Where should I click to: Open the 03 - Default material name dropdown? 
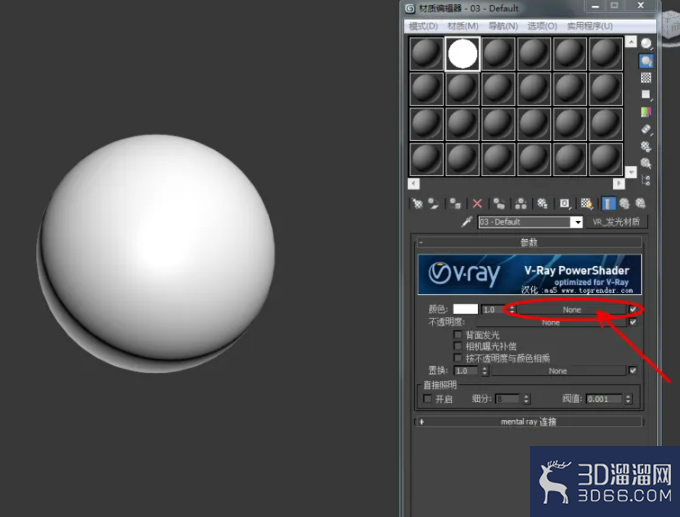tap(577, 222)
